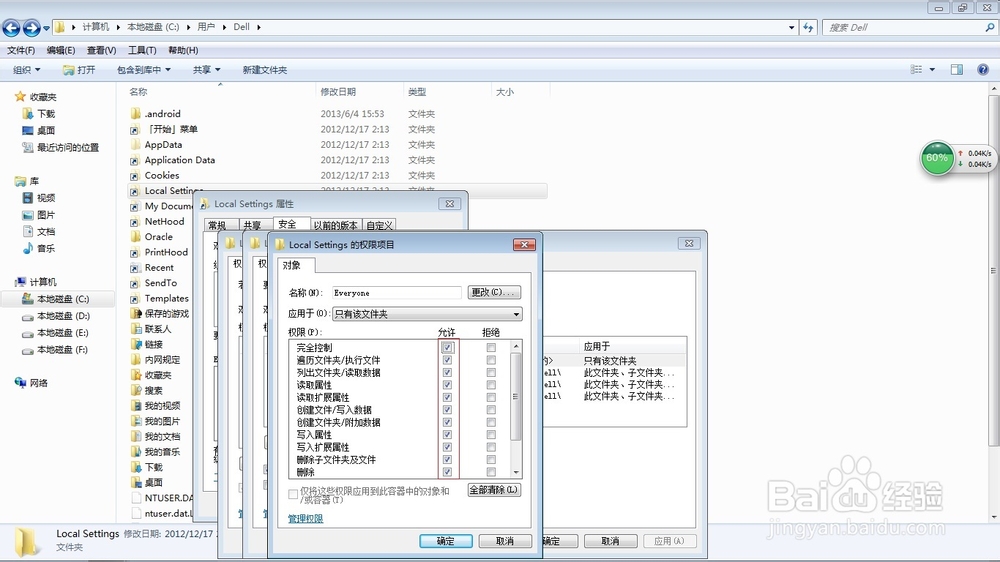1000x562 pixels.
Task: Open the 文件(F) menu
Action: tap(20, 50)
